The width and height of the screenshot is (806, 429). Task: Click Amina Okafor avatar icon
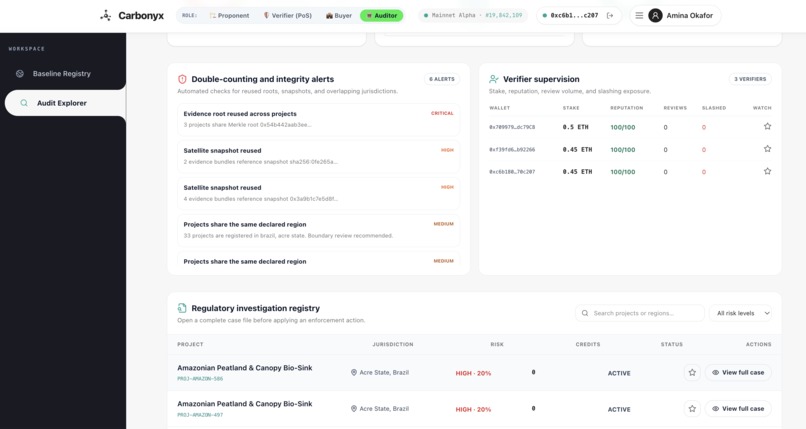coord(655,15)
